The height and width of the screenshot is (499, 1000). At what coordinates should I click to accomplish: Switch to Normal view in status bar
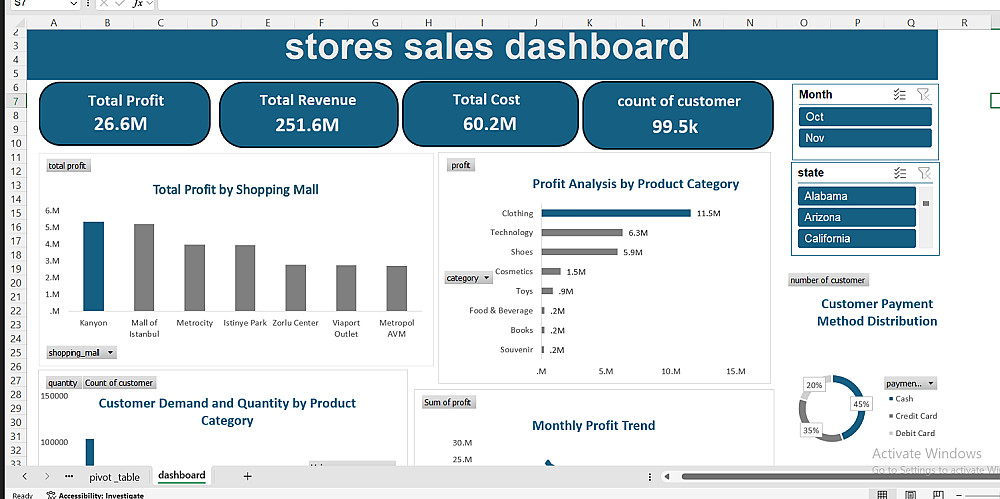click(x=882, y=495)
